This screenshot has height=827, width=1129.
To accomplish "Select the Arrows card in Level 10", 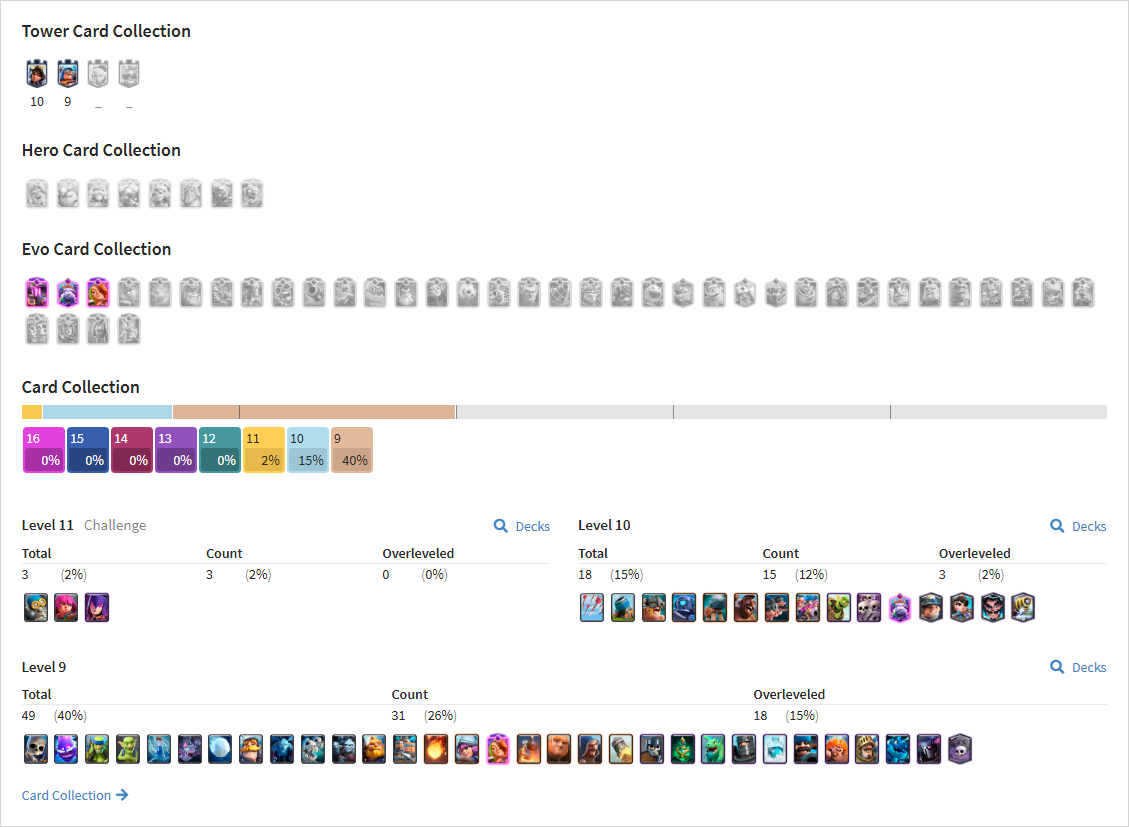I will click(x=592, y=607).
